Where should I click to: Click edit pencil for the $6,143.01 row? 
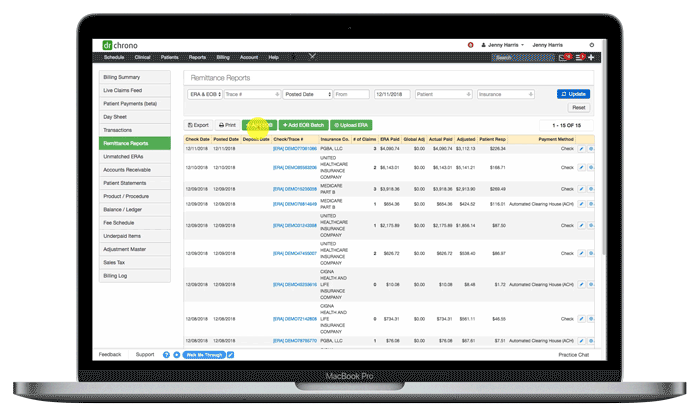(x=581, y=167)
